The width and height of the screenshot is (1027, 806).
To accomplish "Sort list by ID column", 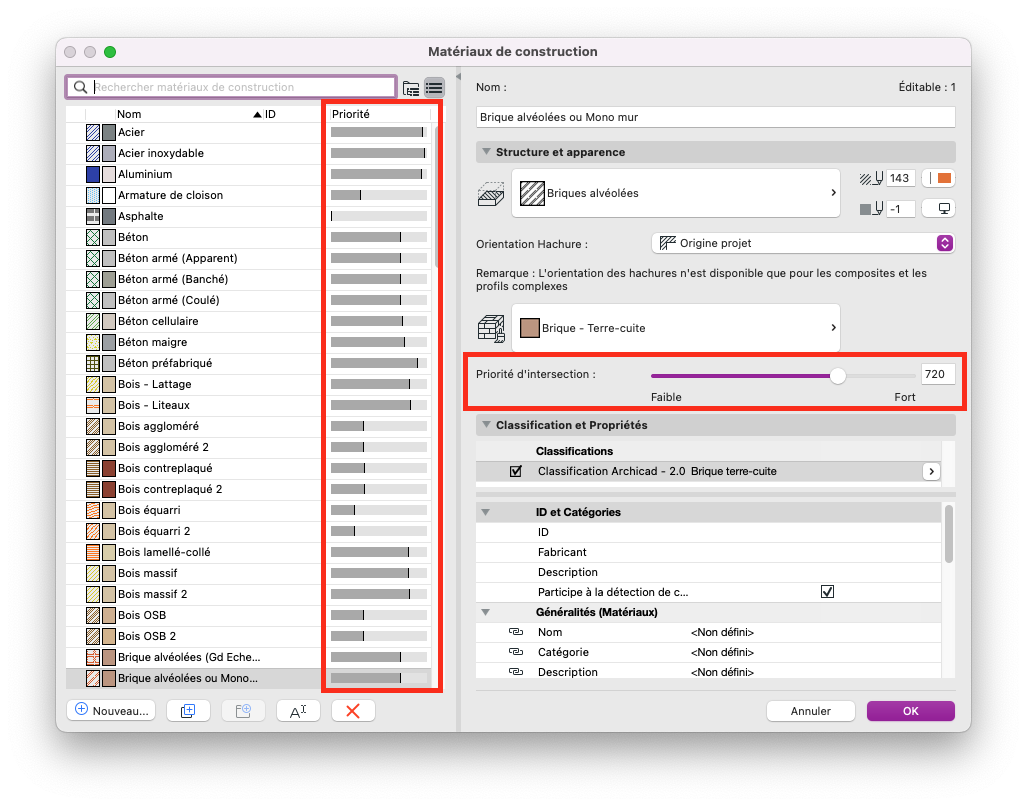I will tap(291, 114).
